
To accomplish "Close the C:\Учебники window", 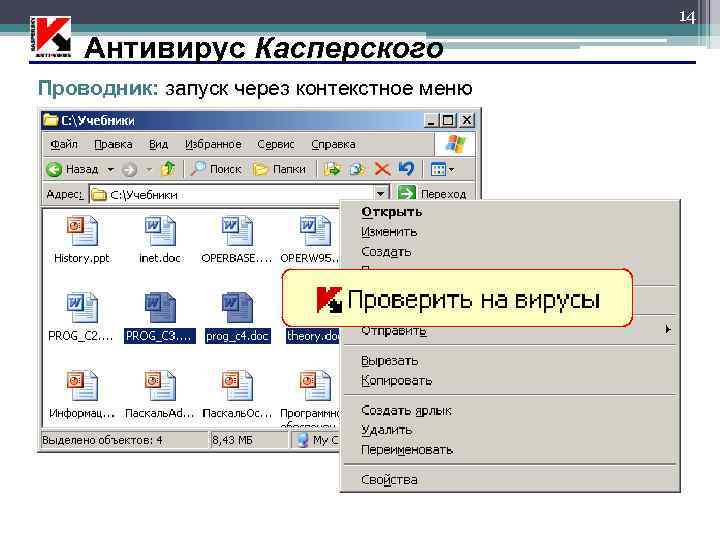I will point(467,121).
